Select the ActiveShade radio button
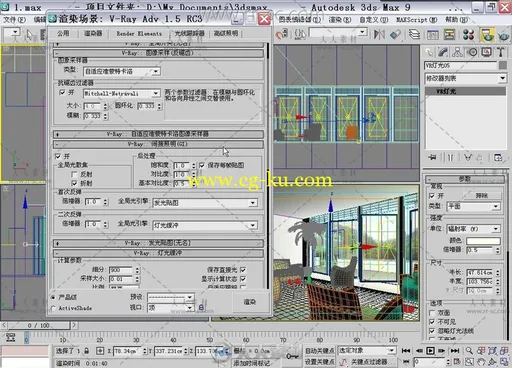Image resolution: width=512 pixels, height=368 pixels. [53, 308]
